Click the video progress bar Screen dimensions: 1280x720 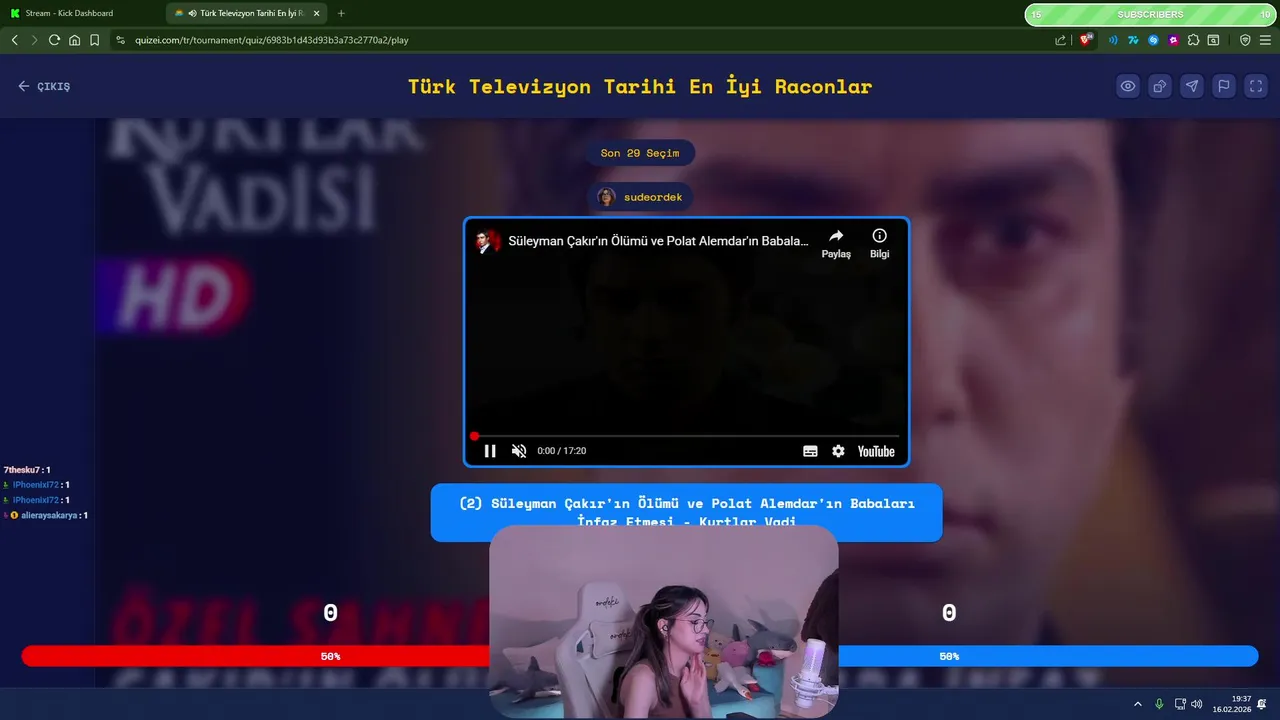coord(686,436)
